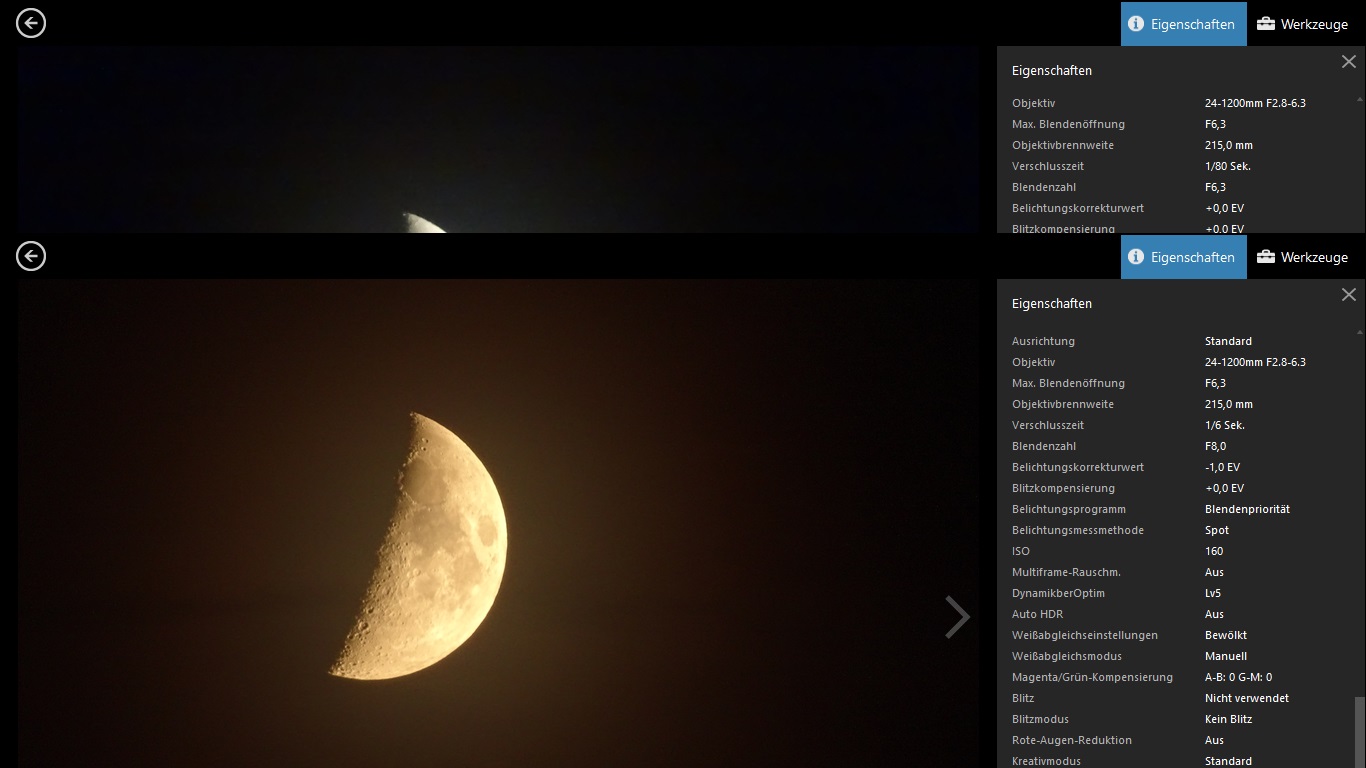This screenshot has width=1366, height=768.
Task: Click "Objektivbrennweite" in the upper panel
Action: (1063, 145)
